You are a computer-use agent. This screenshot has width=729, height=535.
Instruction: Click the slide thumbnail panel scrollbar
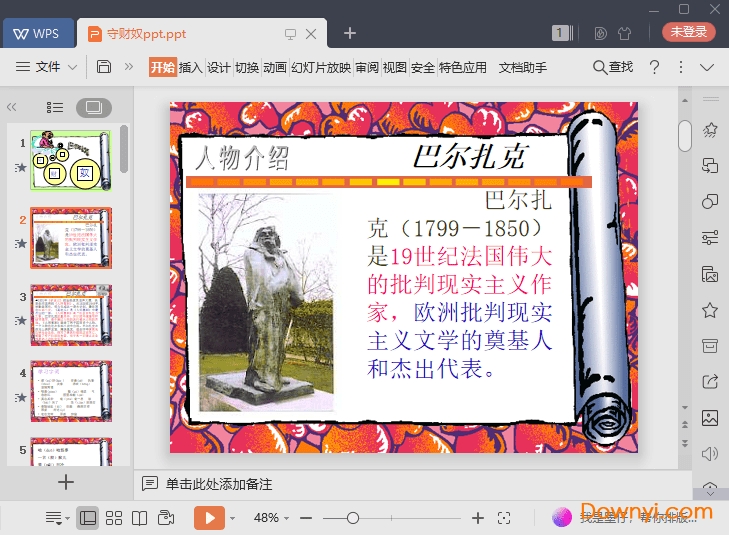point(124,149)
